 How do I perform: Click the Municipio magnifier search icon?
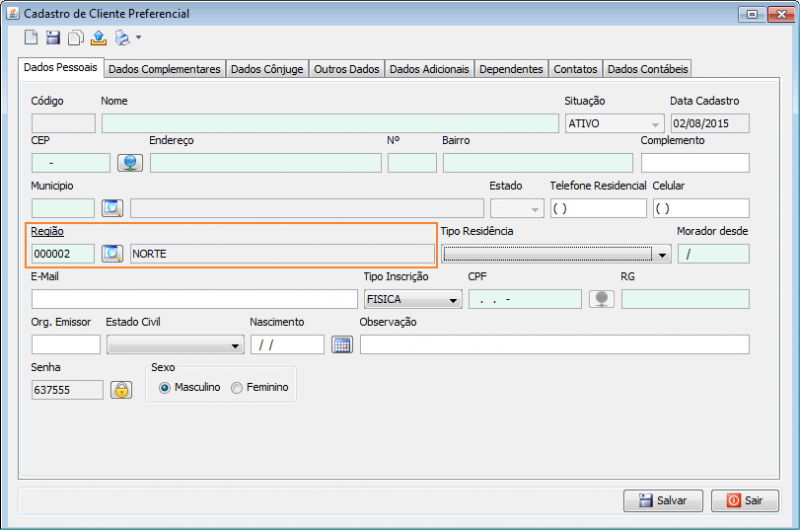112,208
